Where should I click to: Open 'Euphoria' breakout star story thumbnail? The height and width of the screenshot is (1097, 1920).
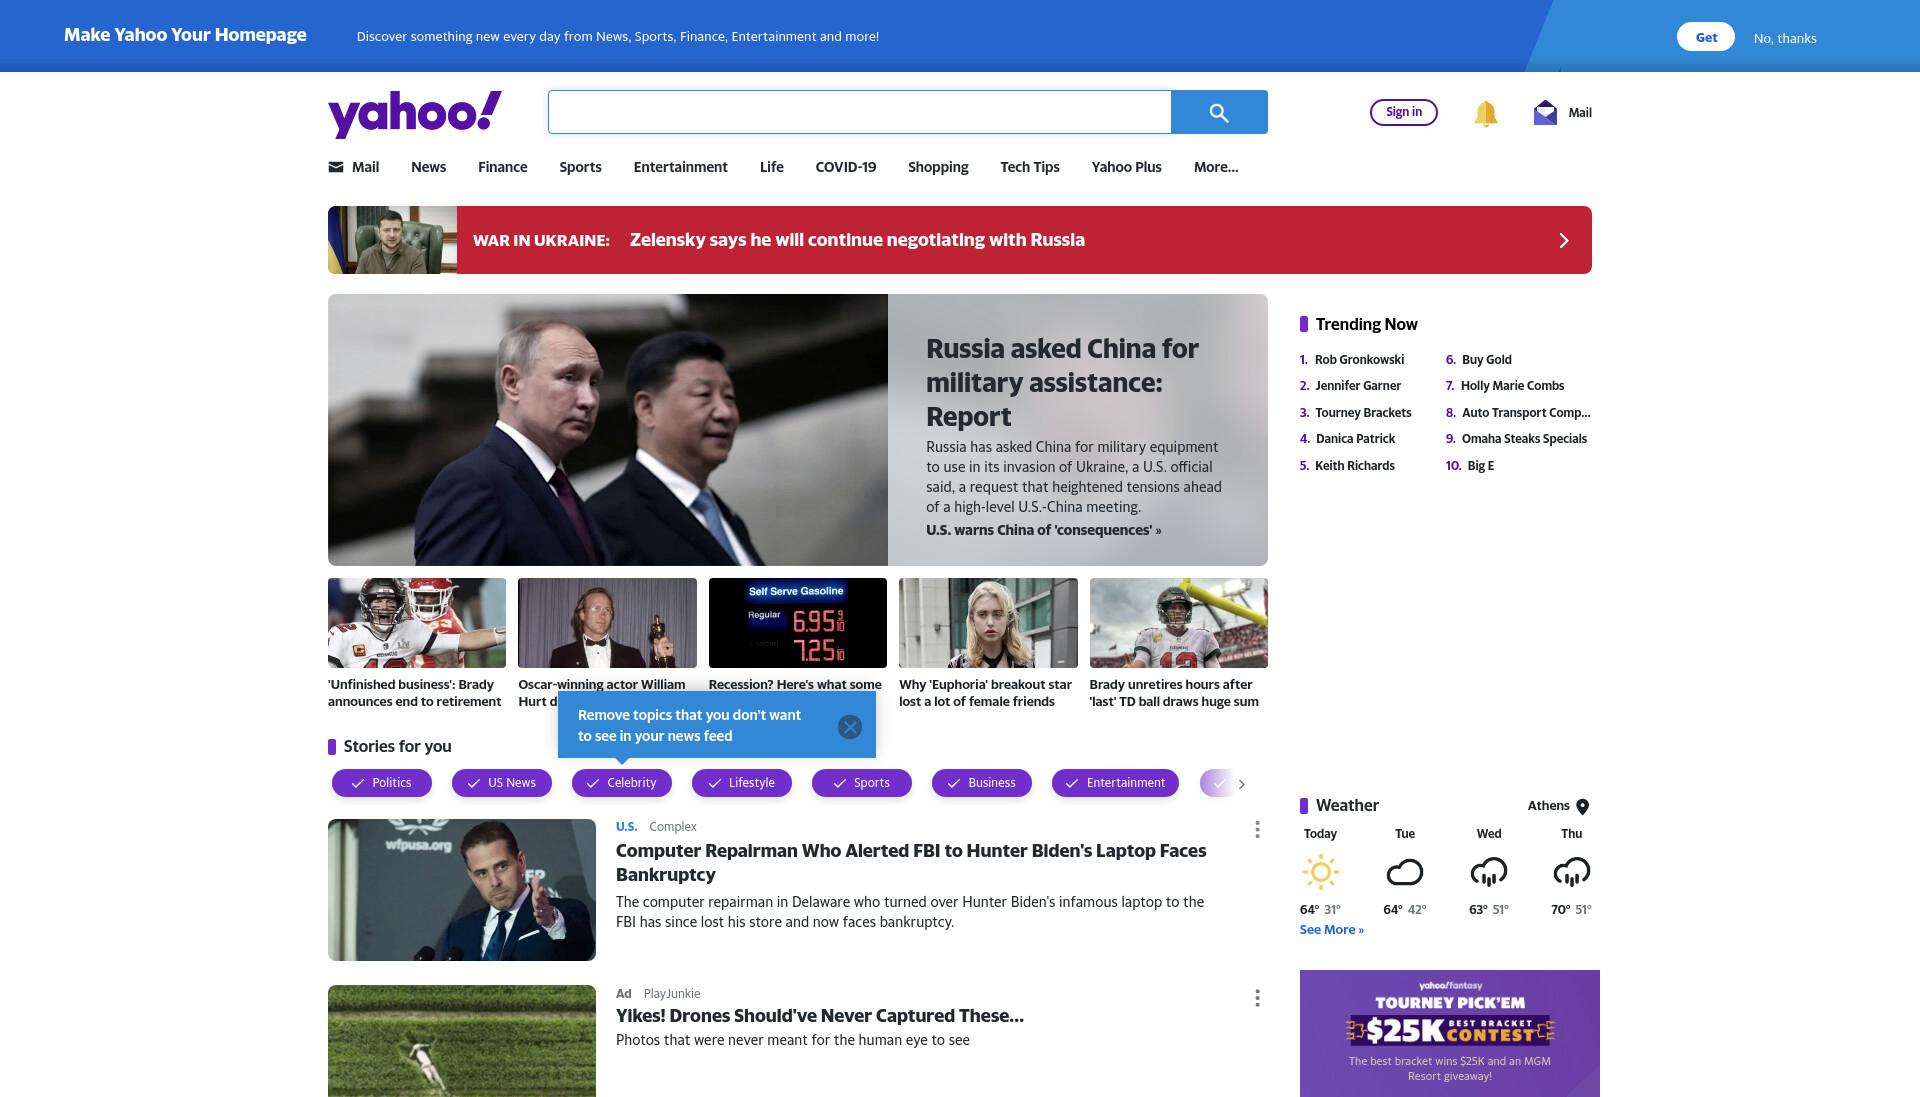pyautogui.click(x=988, y=623)
